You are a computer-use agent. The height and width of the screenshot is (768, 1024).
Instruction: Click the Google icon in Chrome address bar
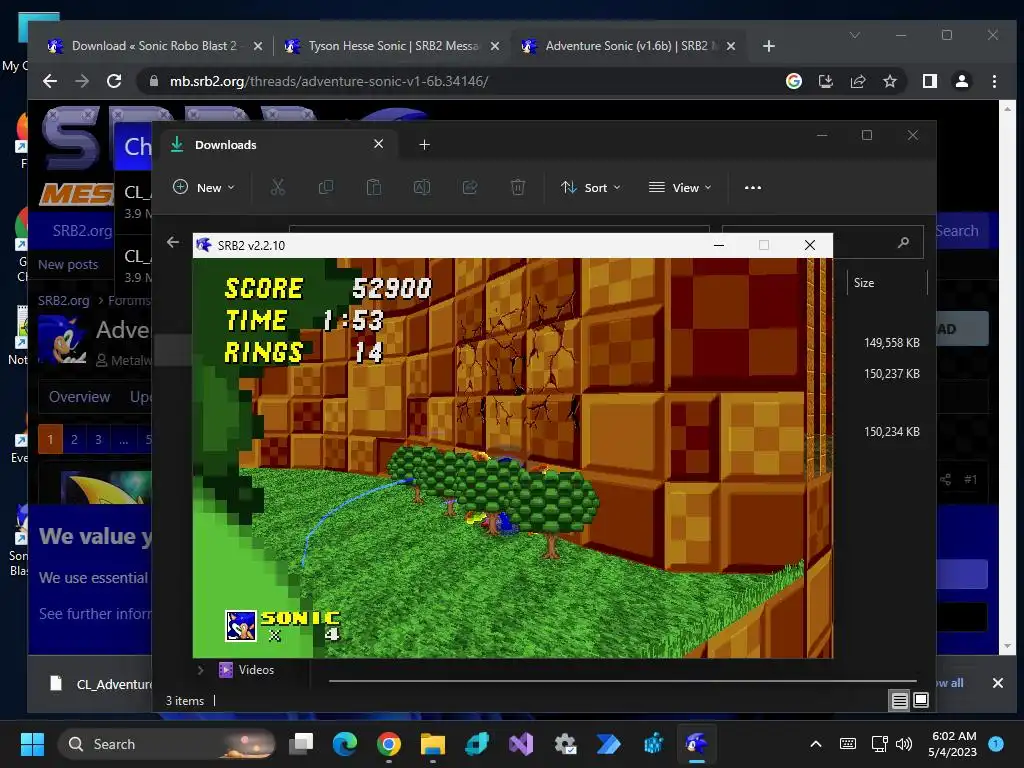(793, 81)
